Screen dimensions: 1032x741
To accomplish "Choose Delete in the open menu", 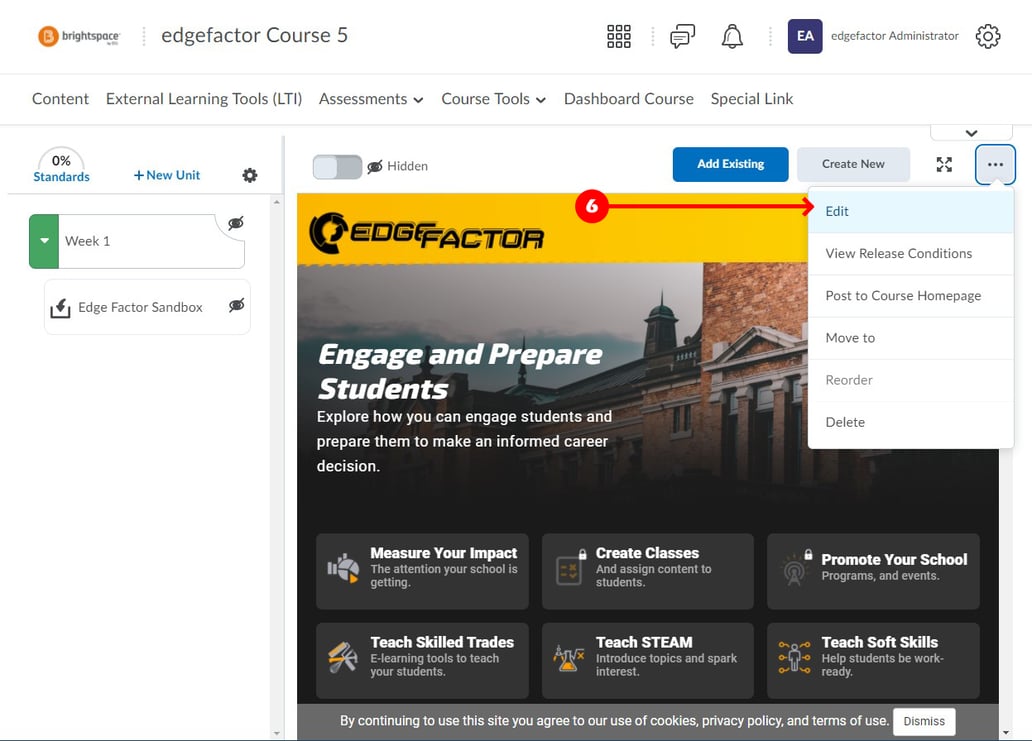I will [x=845, y=421].
